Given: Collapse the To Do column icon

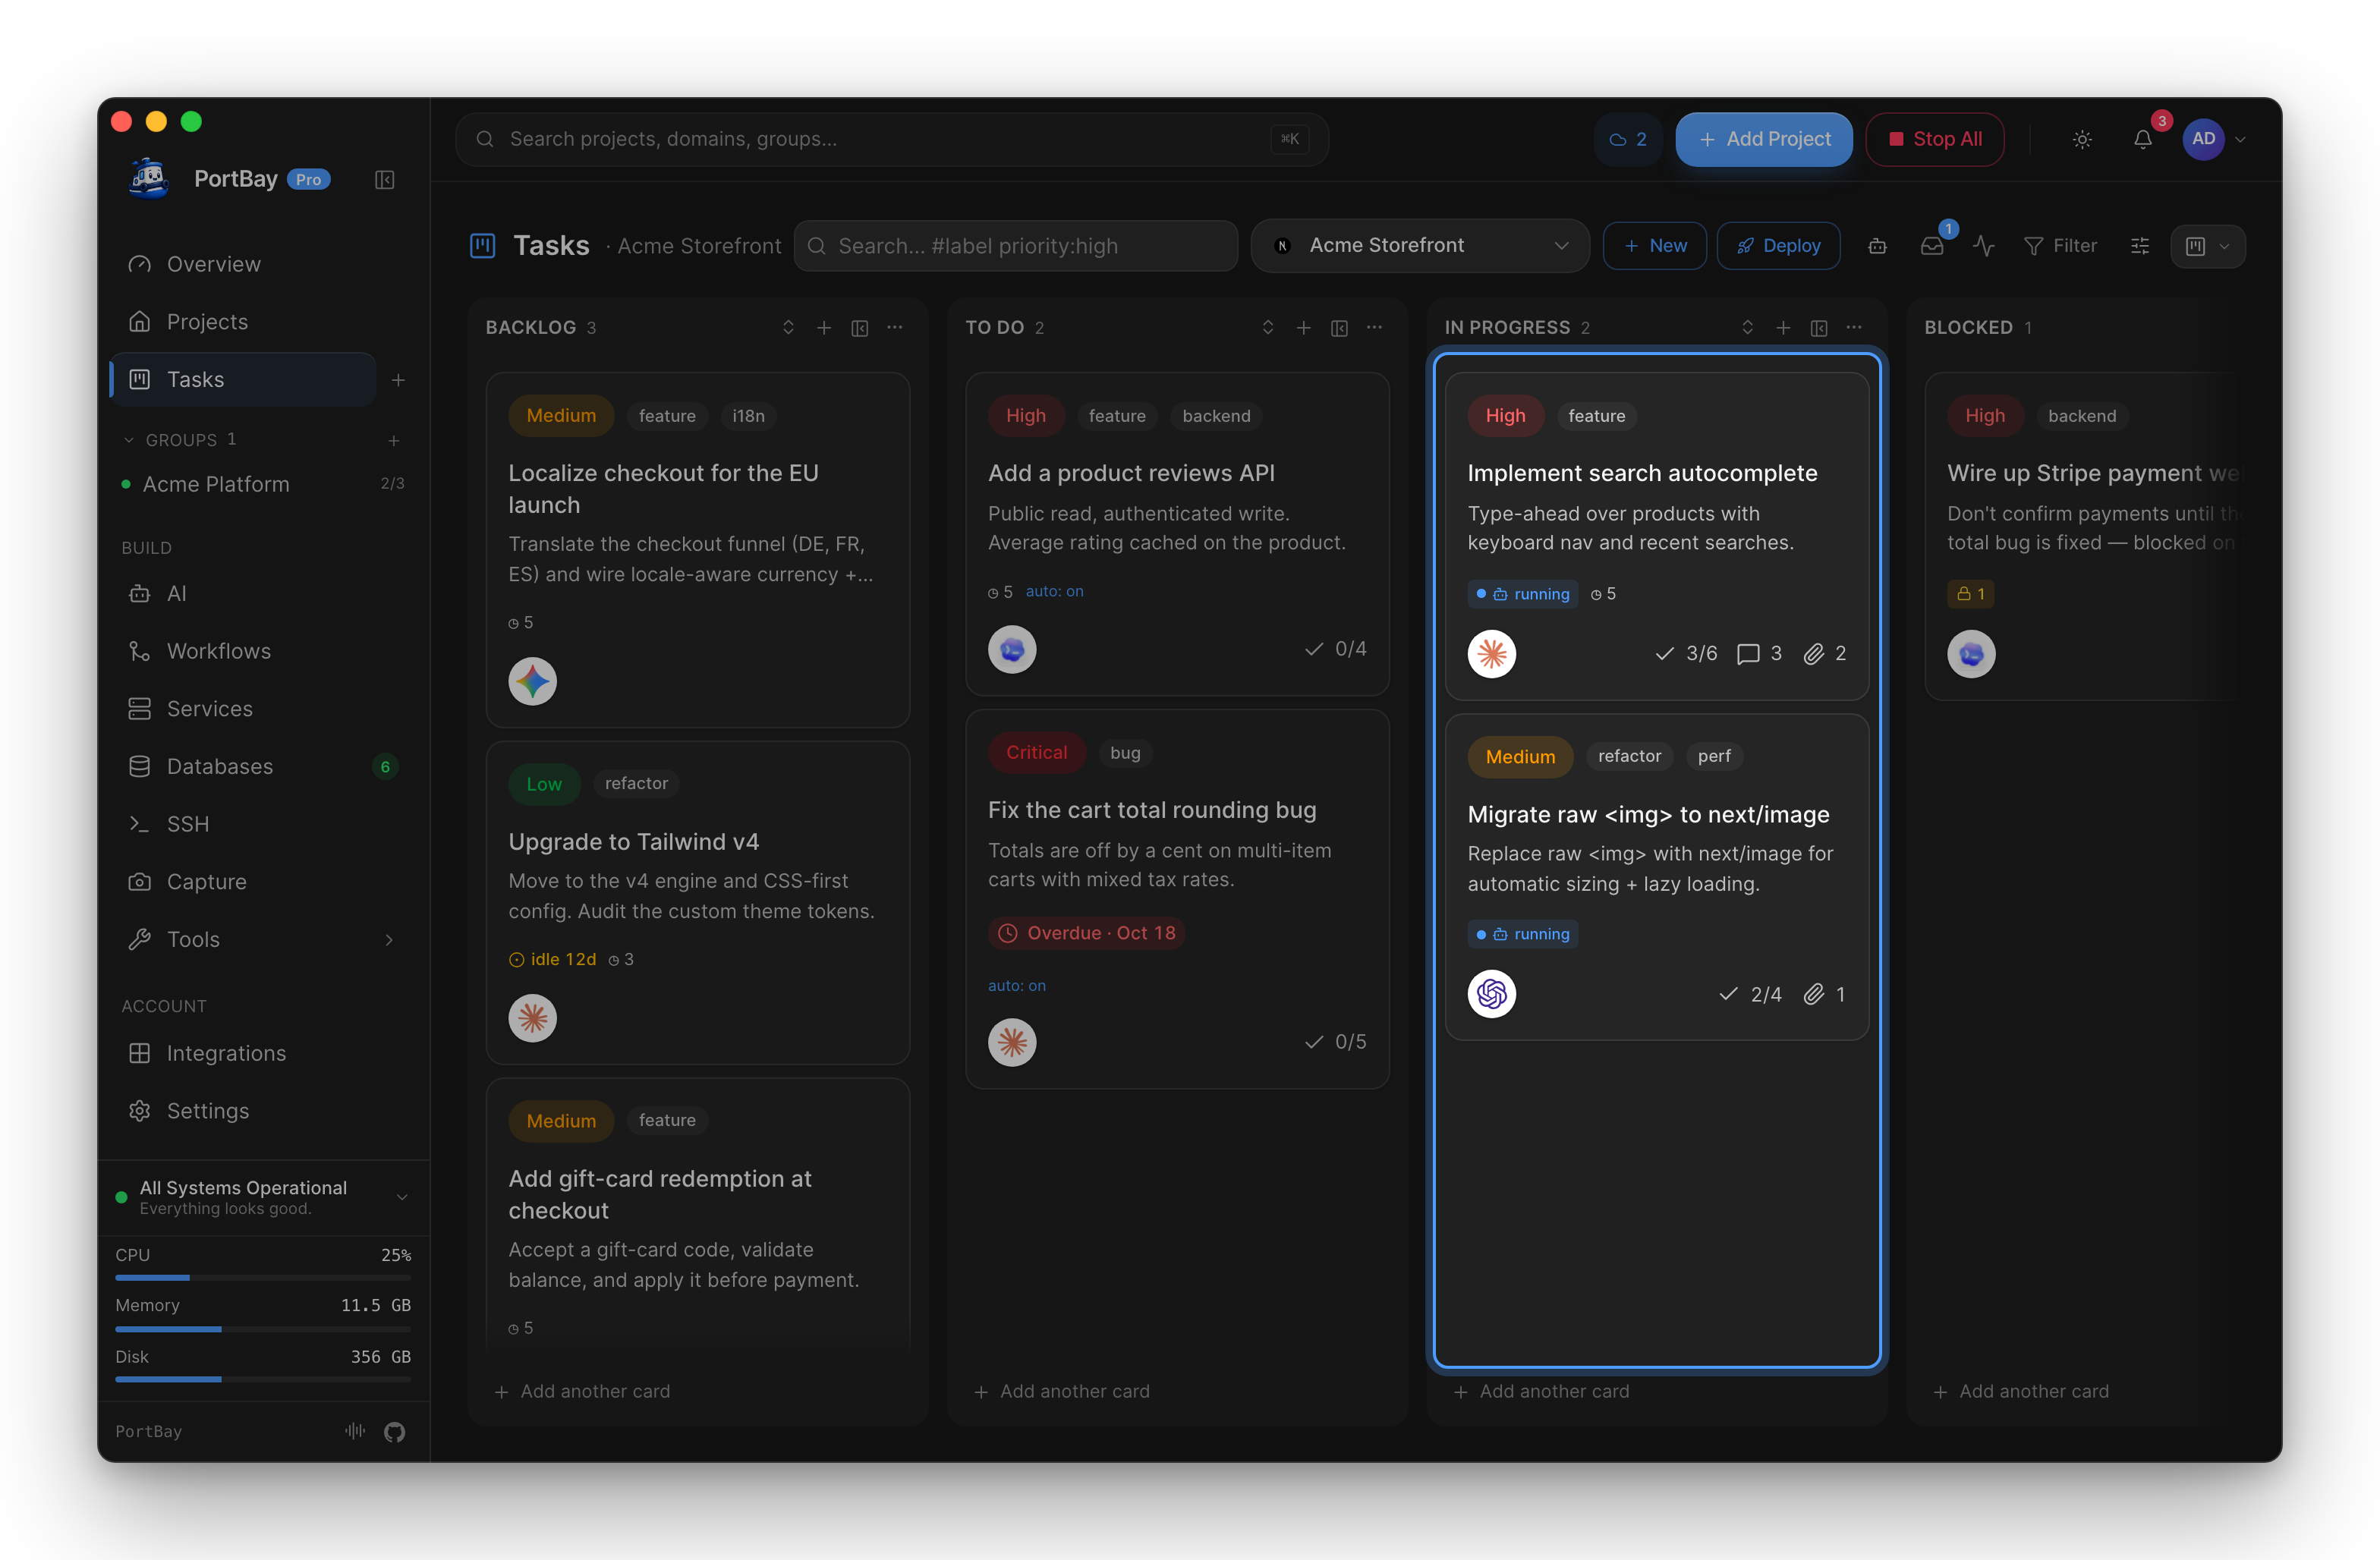Looking at the screenshot, I should pos(1339,328).
